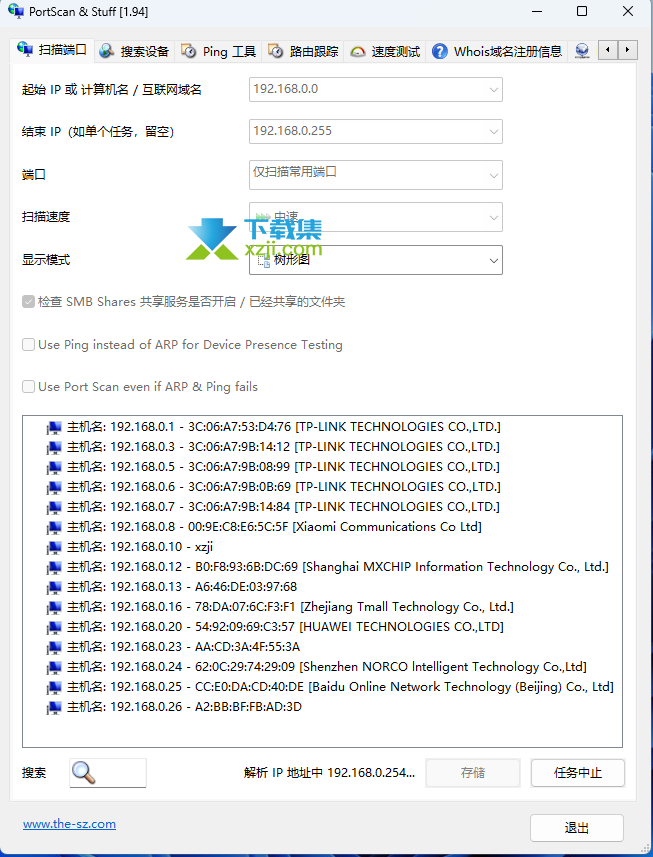Click the computer icon for host 192.168.0.24
Image resolution: width=653 pixels, height=857 pixels.
pos(54,667)
